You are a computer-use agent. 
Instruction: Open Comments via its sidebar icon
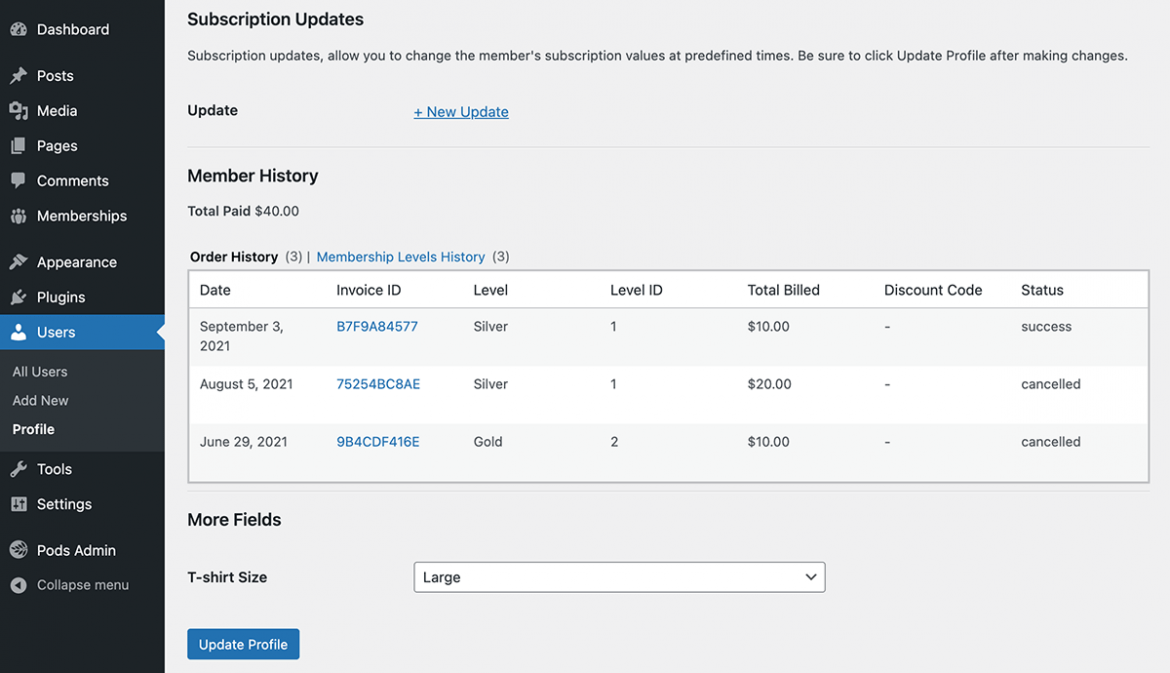click(18, 180)
